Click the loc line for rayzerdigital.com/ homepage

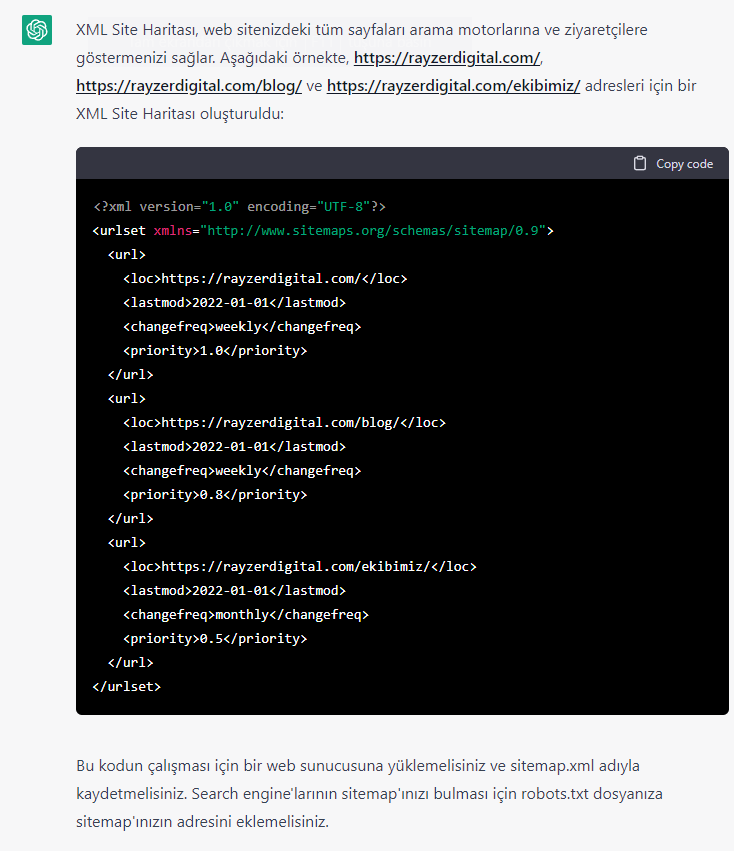(x=265, y=279)
